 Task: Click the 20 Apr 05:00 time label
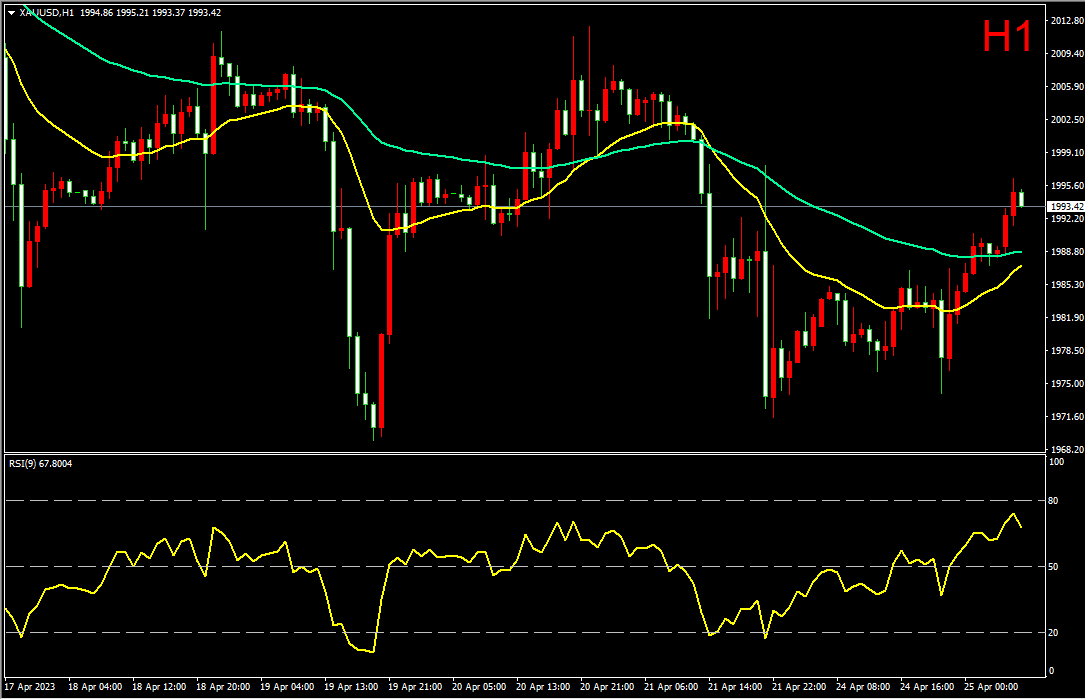point(479,687)
